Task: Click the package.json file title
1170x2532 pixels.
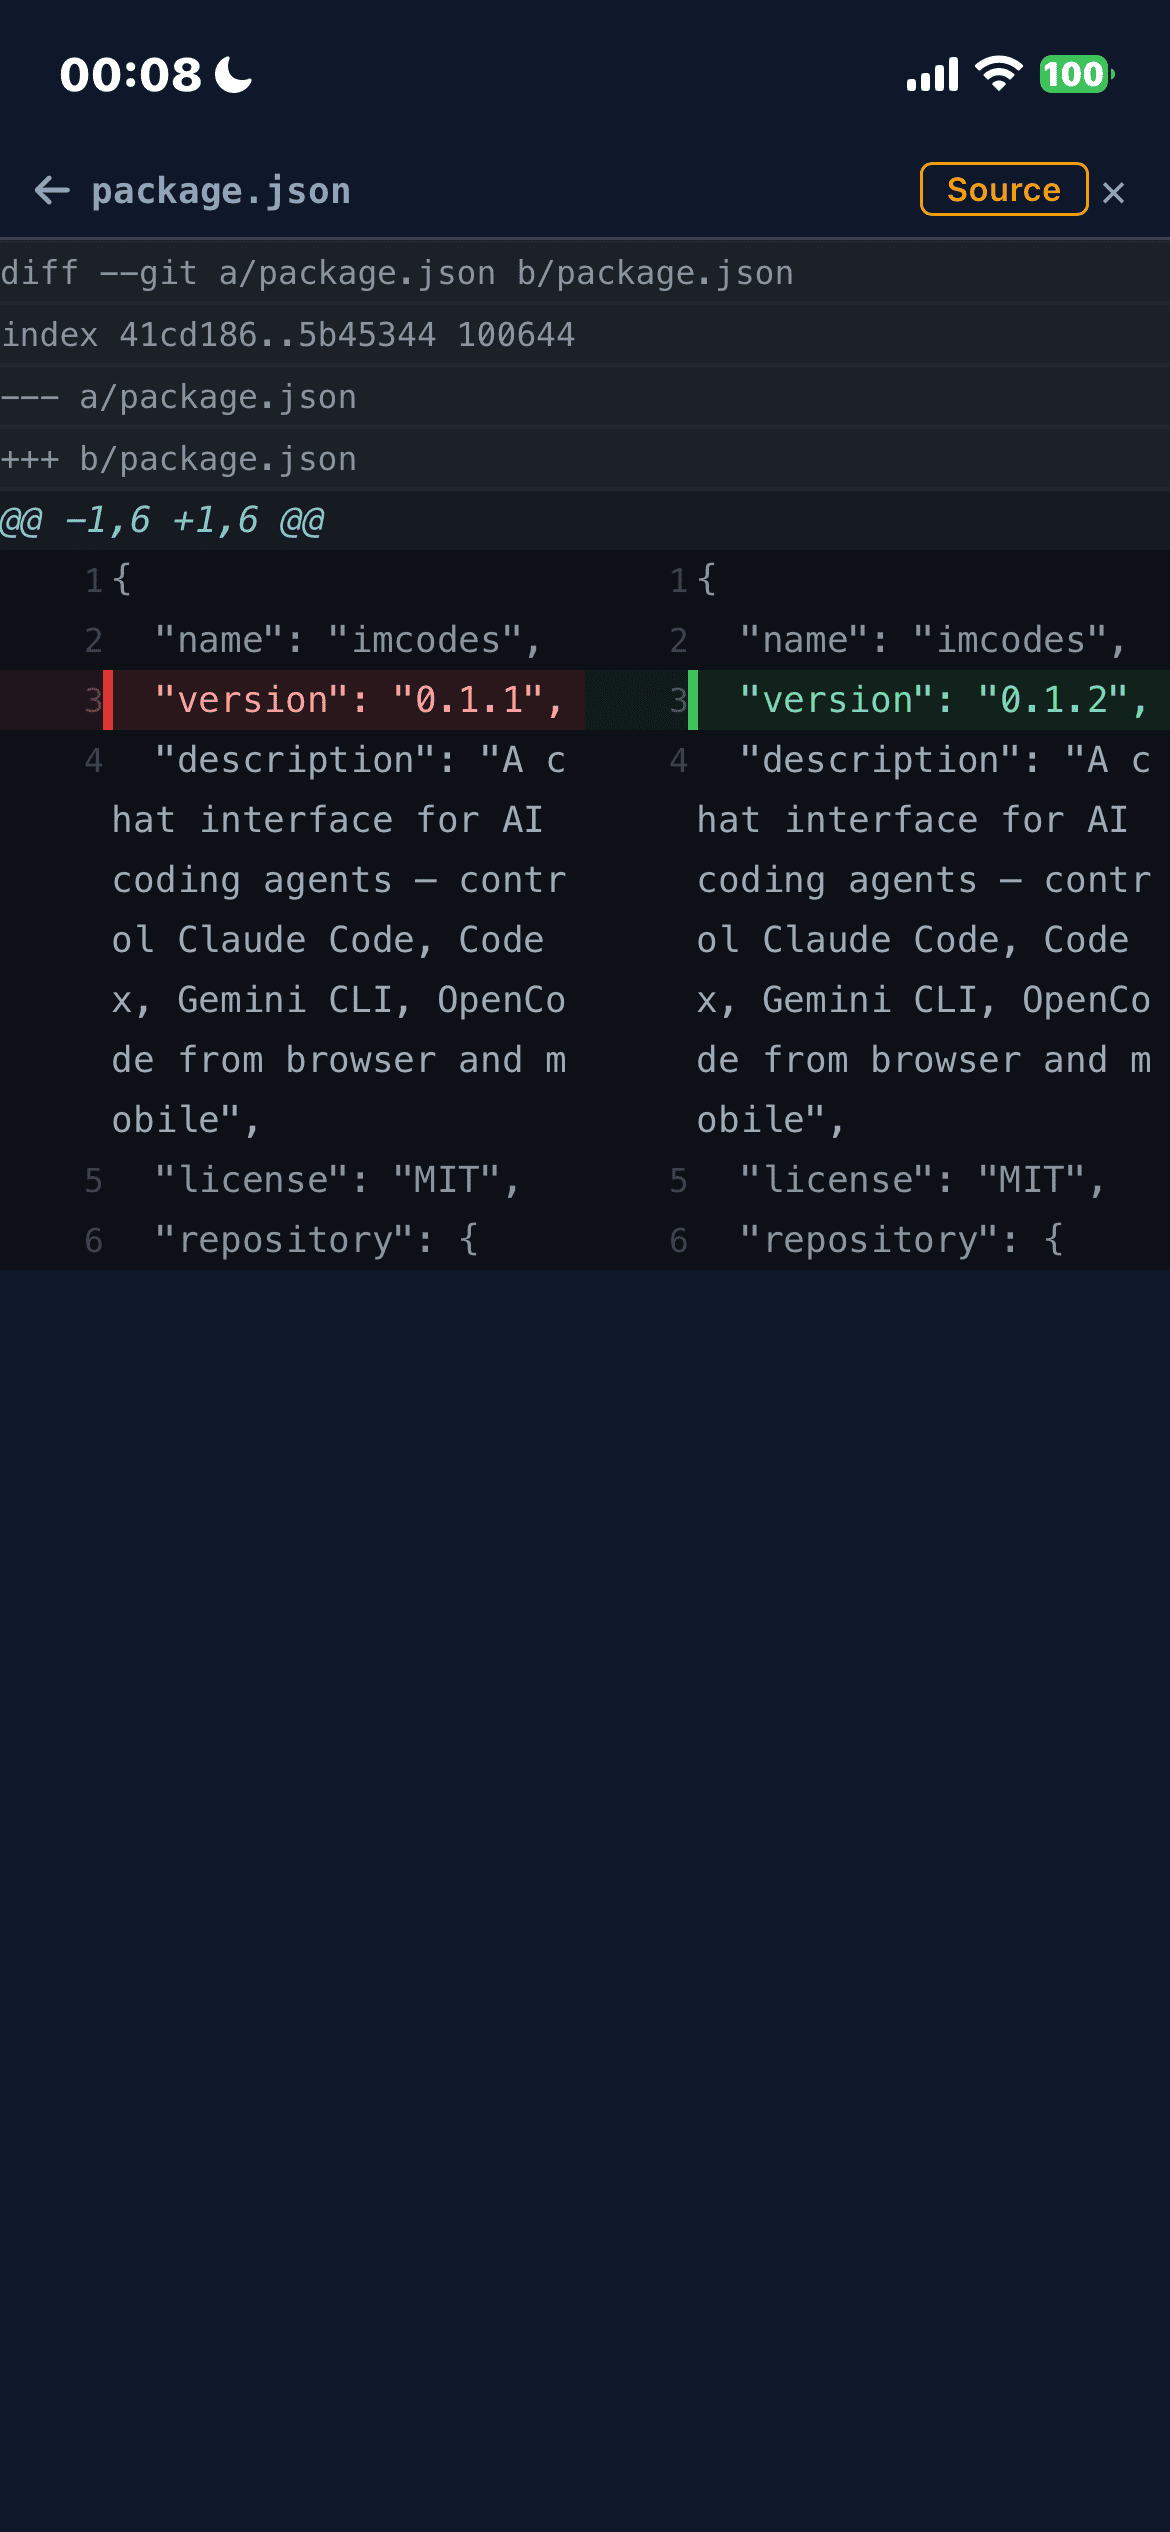Action: tap(221, 190)
